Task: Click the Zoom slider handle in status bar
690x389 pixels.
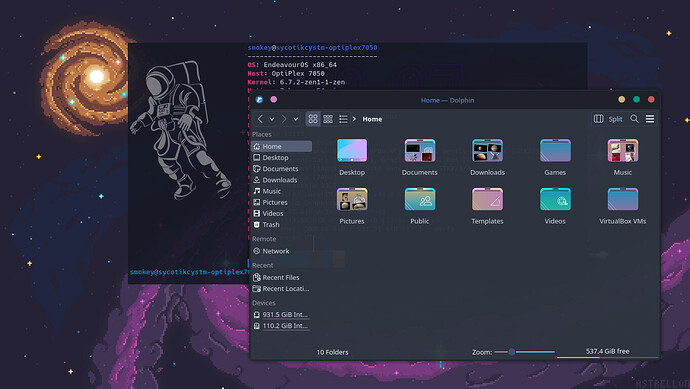Action: click(511, 352)
